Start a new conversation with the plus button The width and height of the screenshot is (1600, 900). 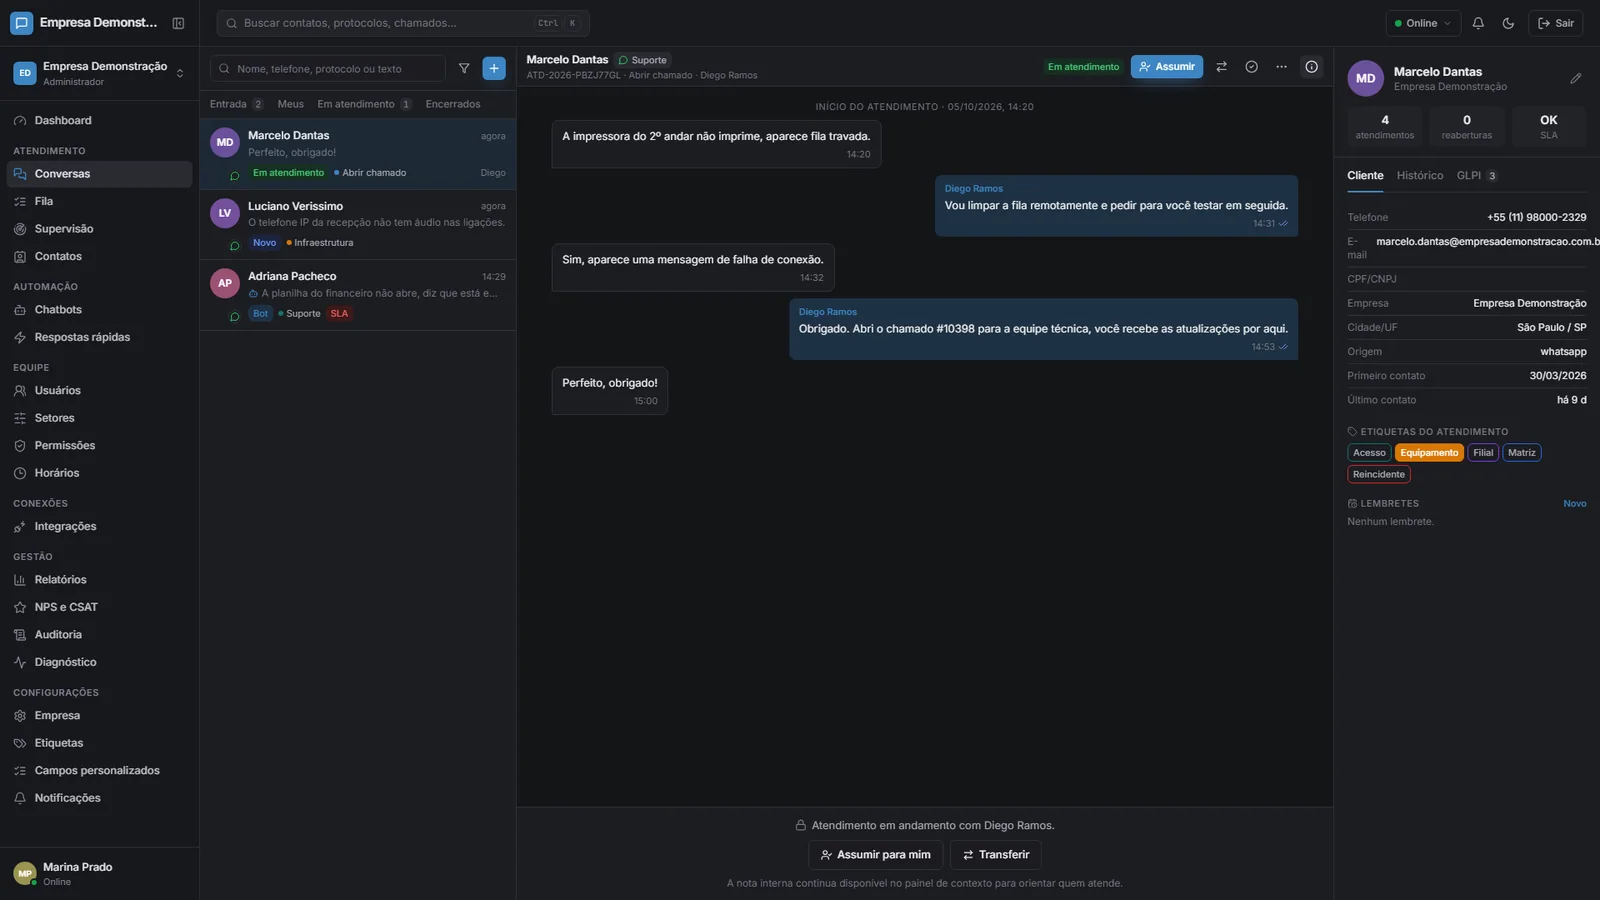pos(494,68)
